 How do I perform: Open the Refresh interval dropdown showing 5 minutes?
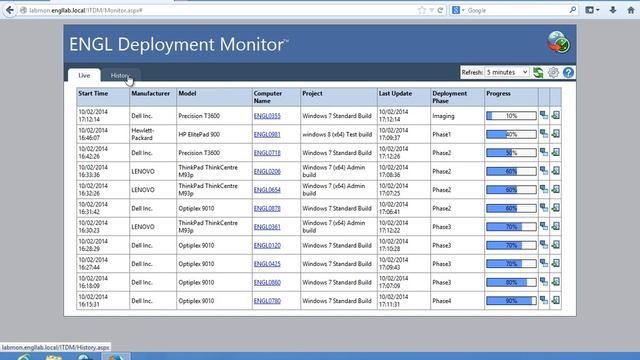pyautogui.click(x=507, y=72)
